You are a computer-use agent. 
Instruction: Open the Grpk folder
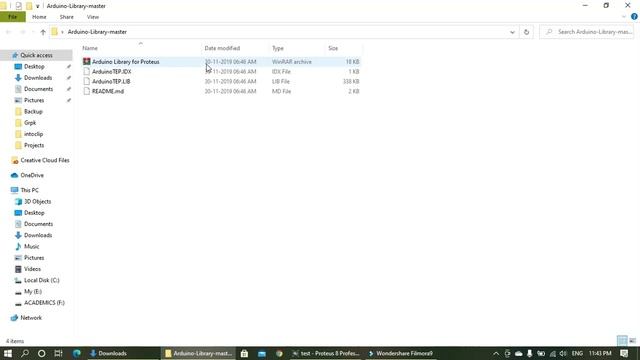(30, 122)
